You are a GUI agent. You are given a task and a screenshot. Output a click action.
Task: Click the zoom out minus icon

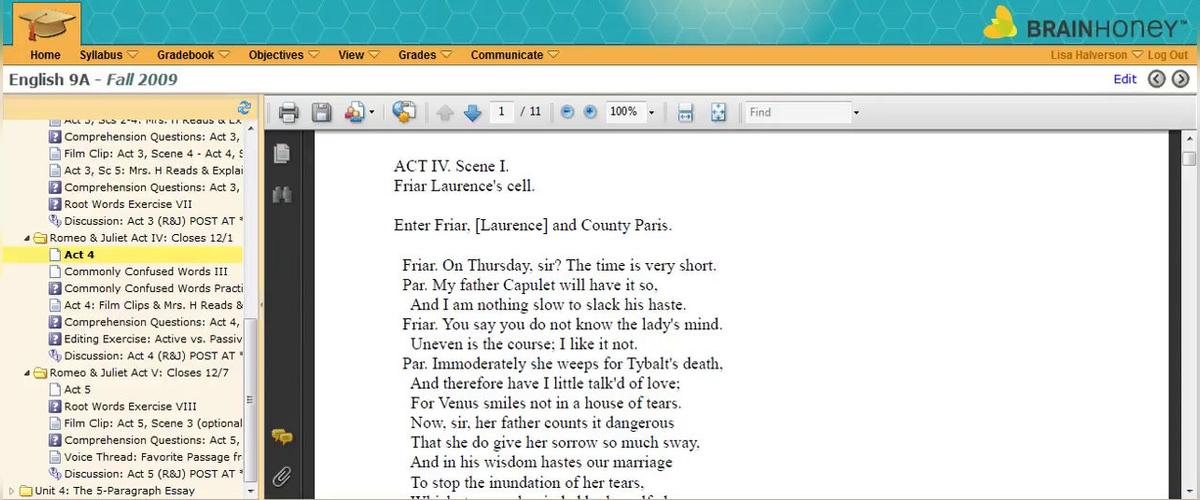(567, 112)
